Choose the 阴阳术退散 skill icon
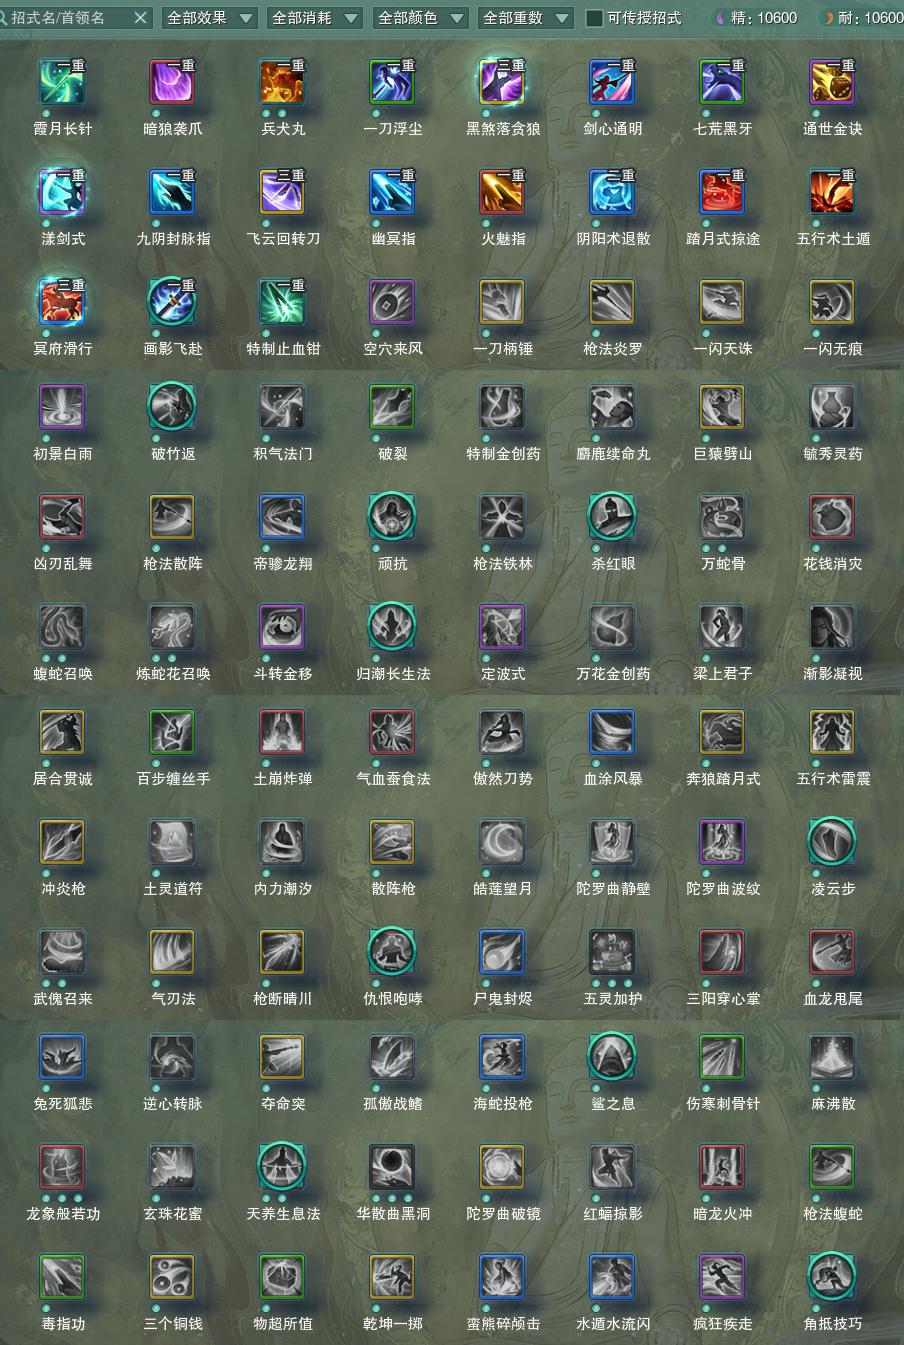 [612, 192]
